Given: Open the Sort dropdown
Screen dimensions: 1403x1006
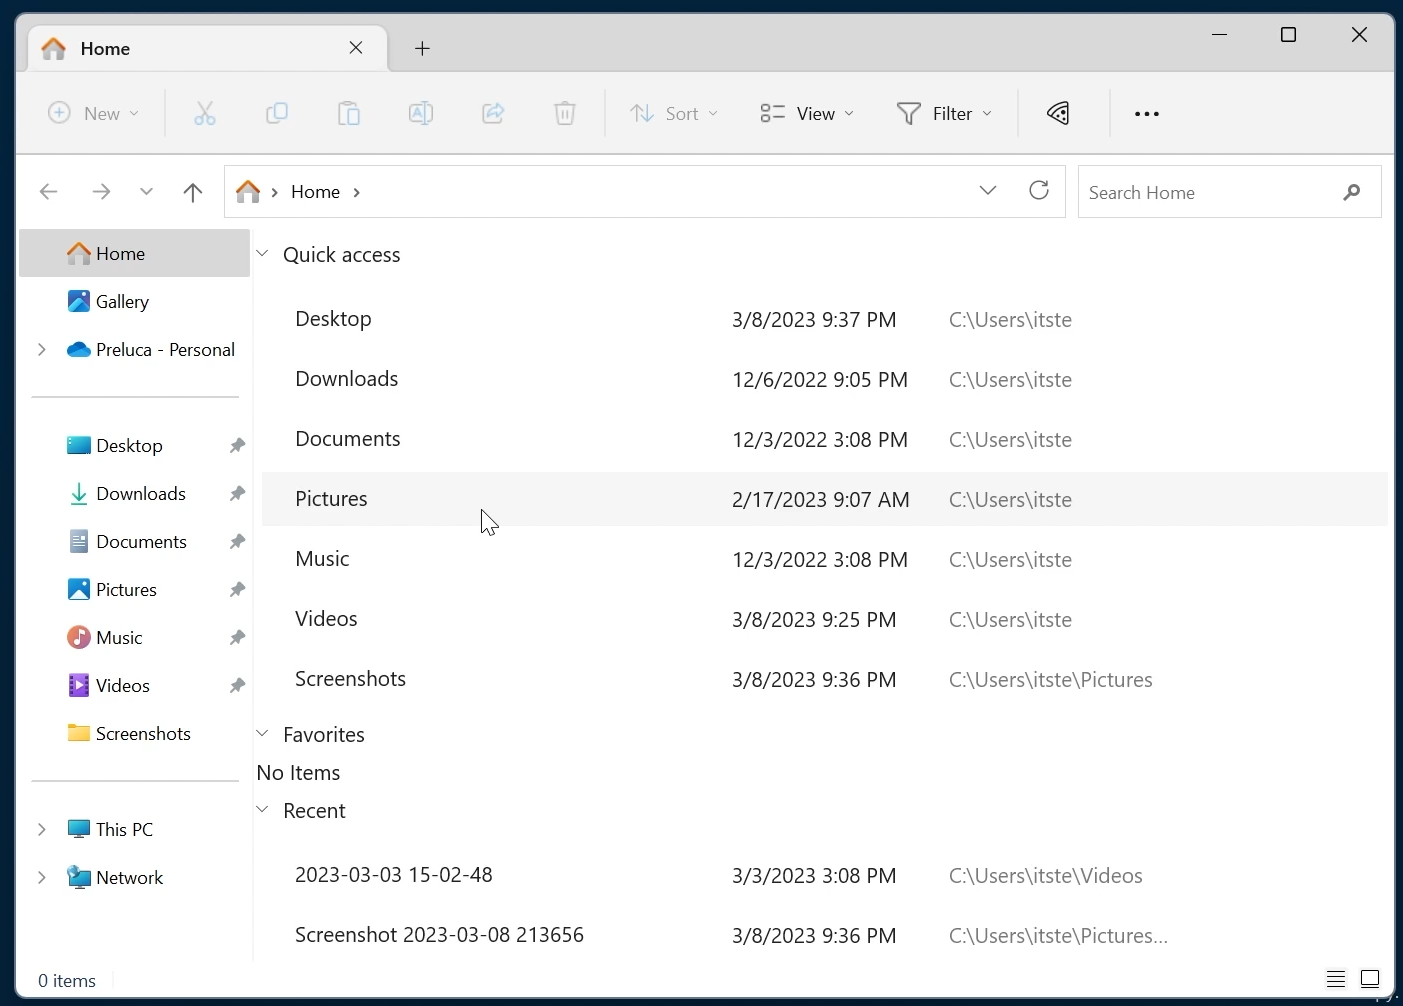Looking at the screenshot, I should (x=674, y=113).
